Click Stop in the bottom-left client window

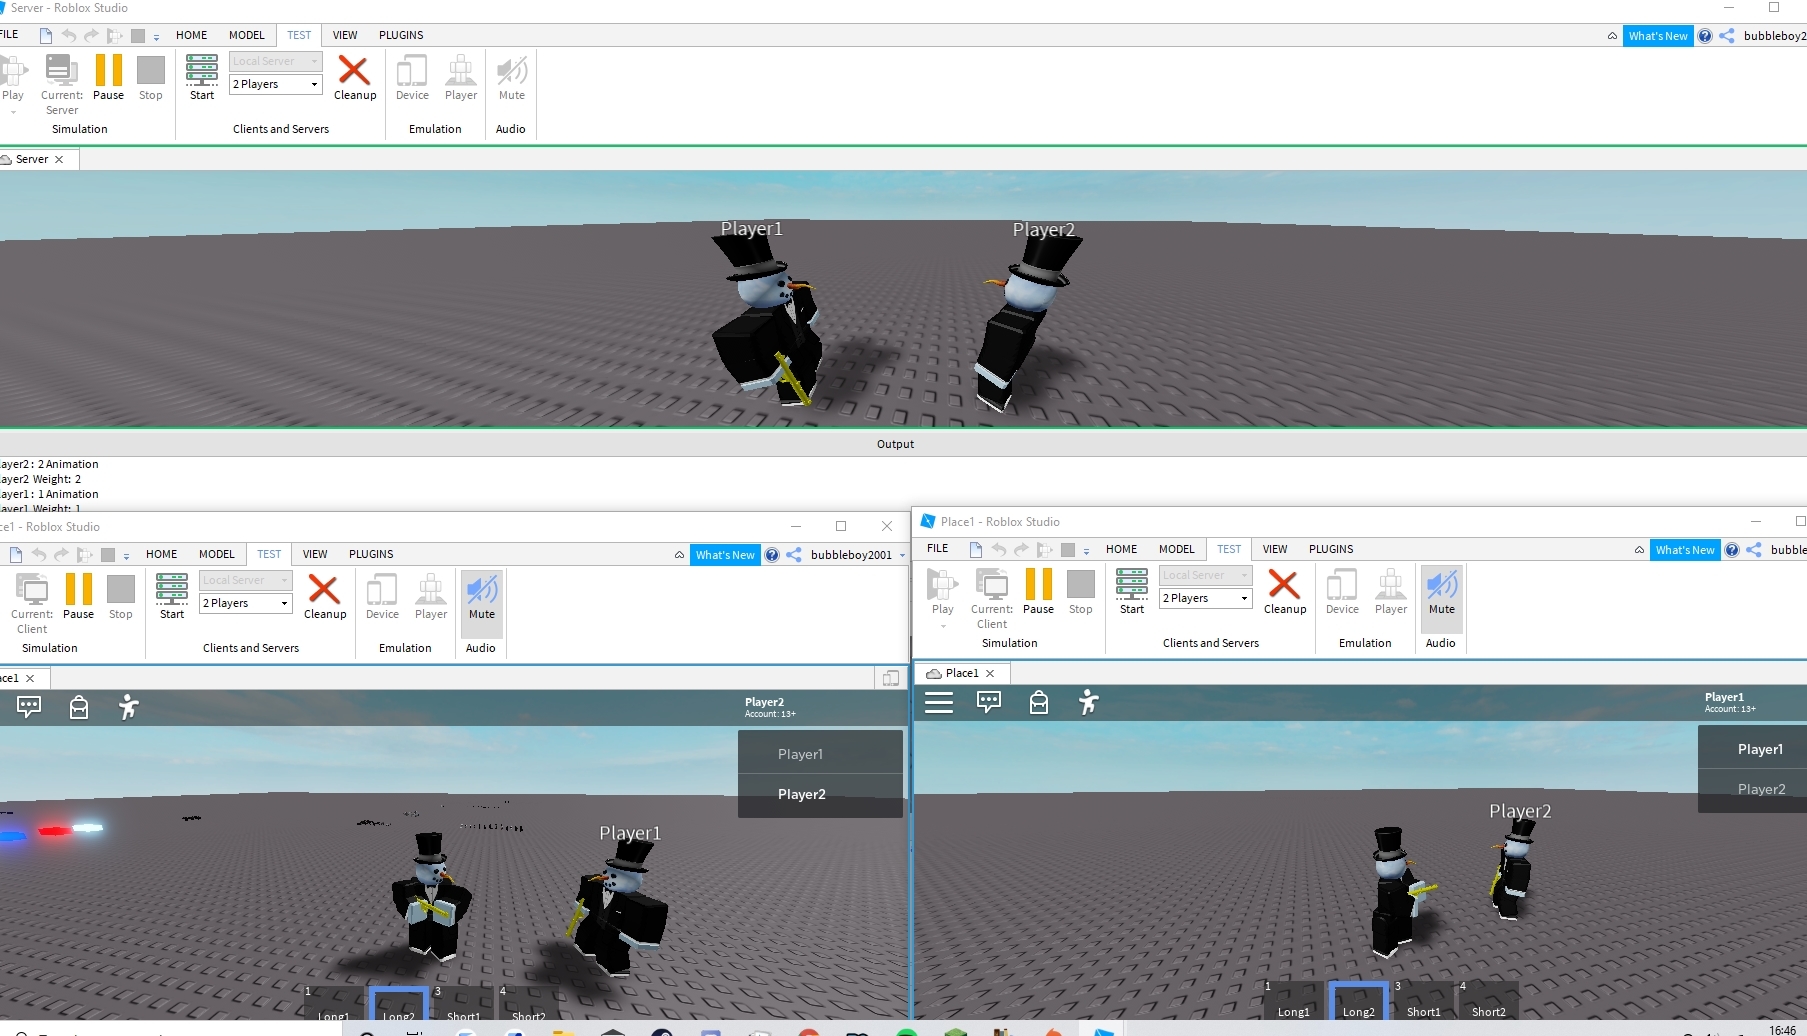point(121,596)
